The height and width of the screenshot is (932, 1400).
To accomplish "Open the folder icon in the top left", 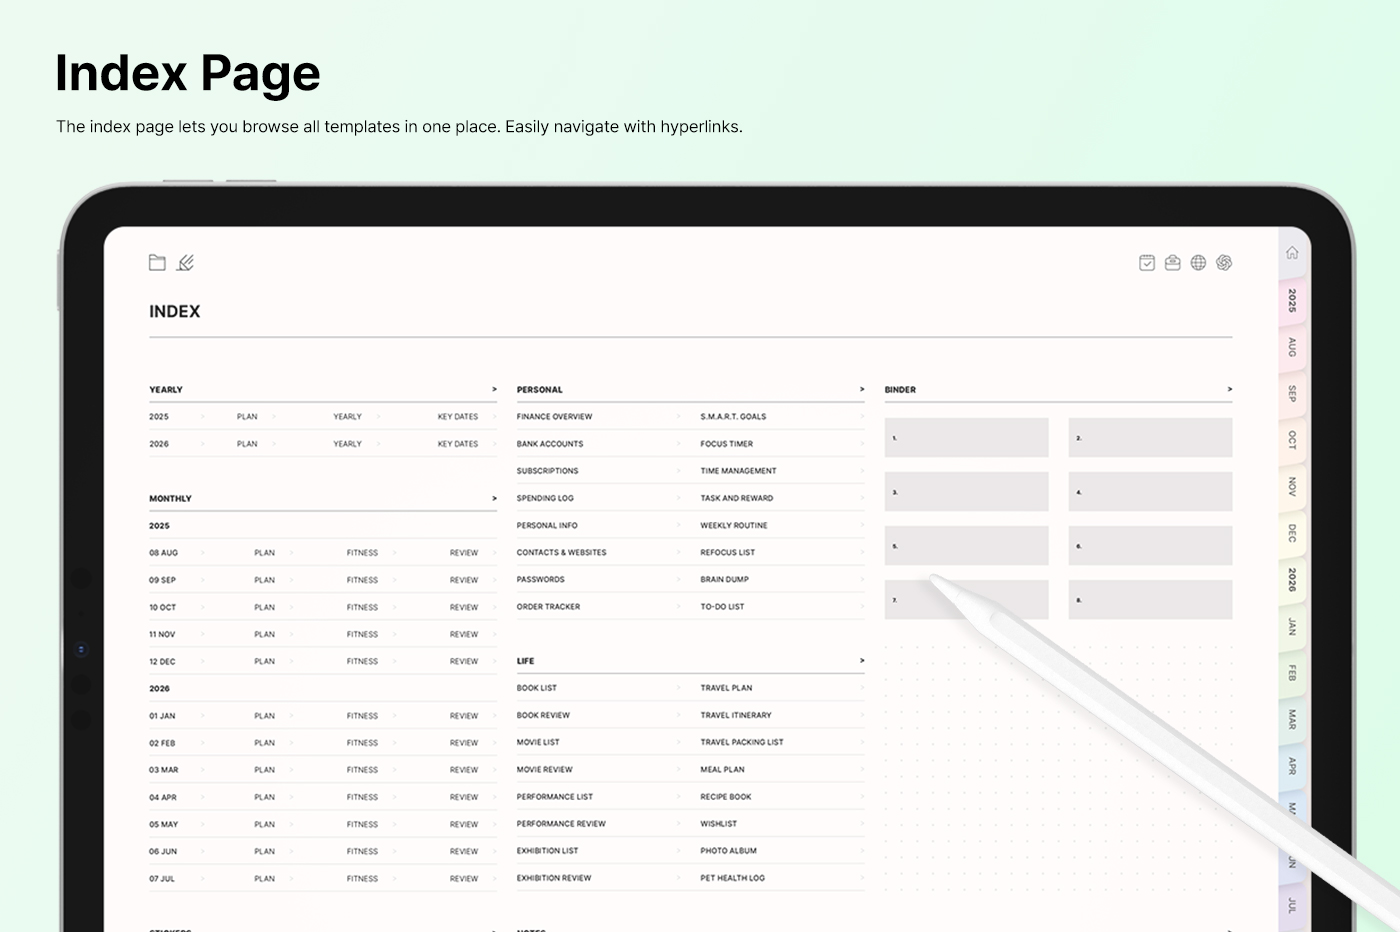I will tap(157, 263).
